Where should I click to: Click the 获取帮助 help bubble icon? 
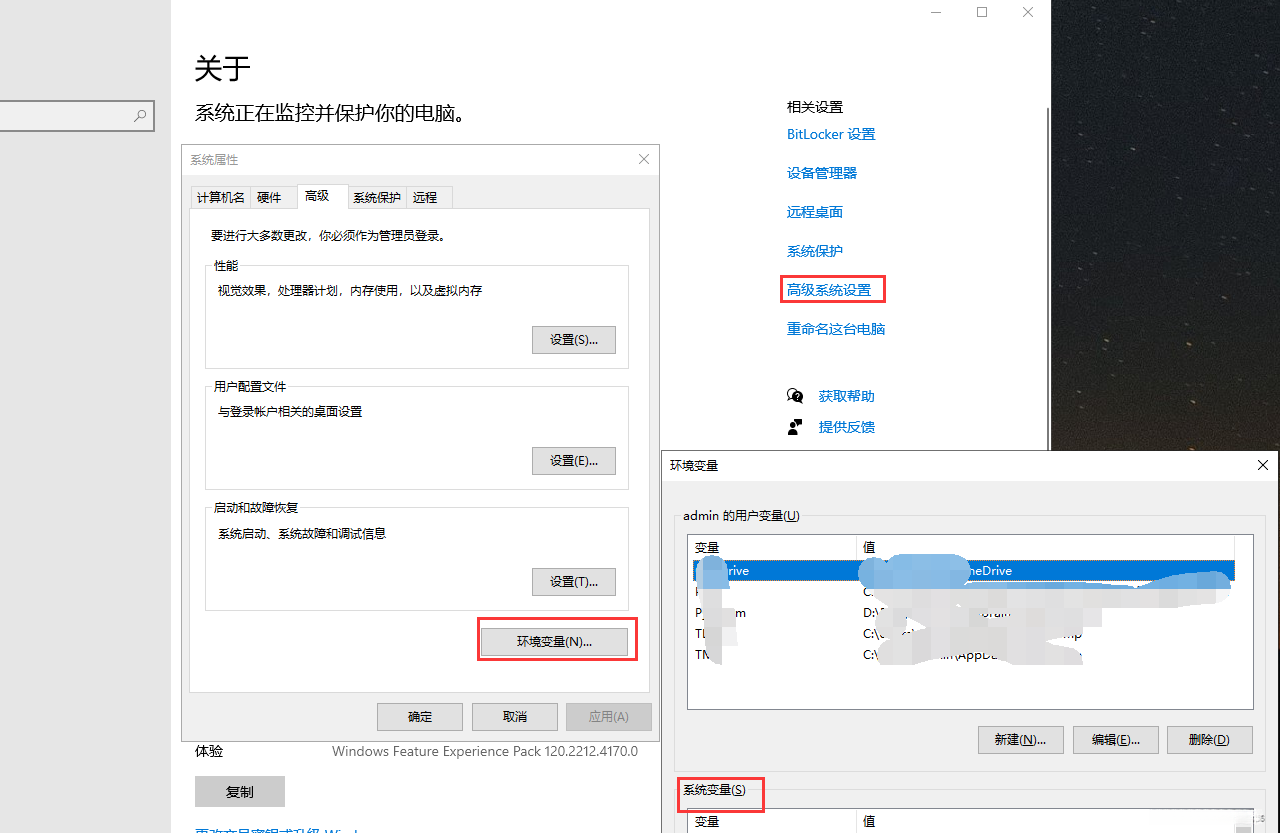[795, 396]
